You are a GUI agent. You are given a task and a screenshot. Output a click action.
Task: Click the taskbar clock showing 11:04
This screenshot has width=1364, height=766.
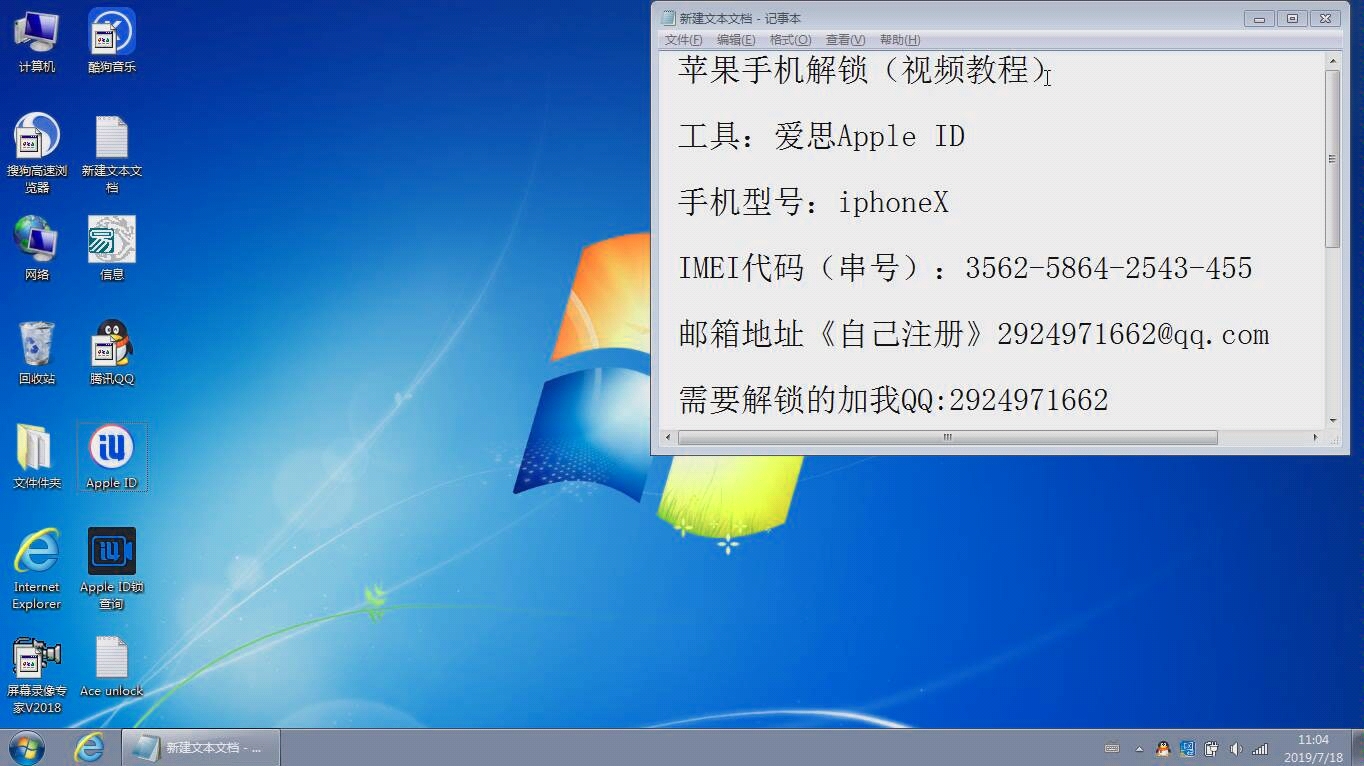click(x=1313, y=748)
